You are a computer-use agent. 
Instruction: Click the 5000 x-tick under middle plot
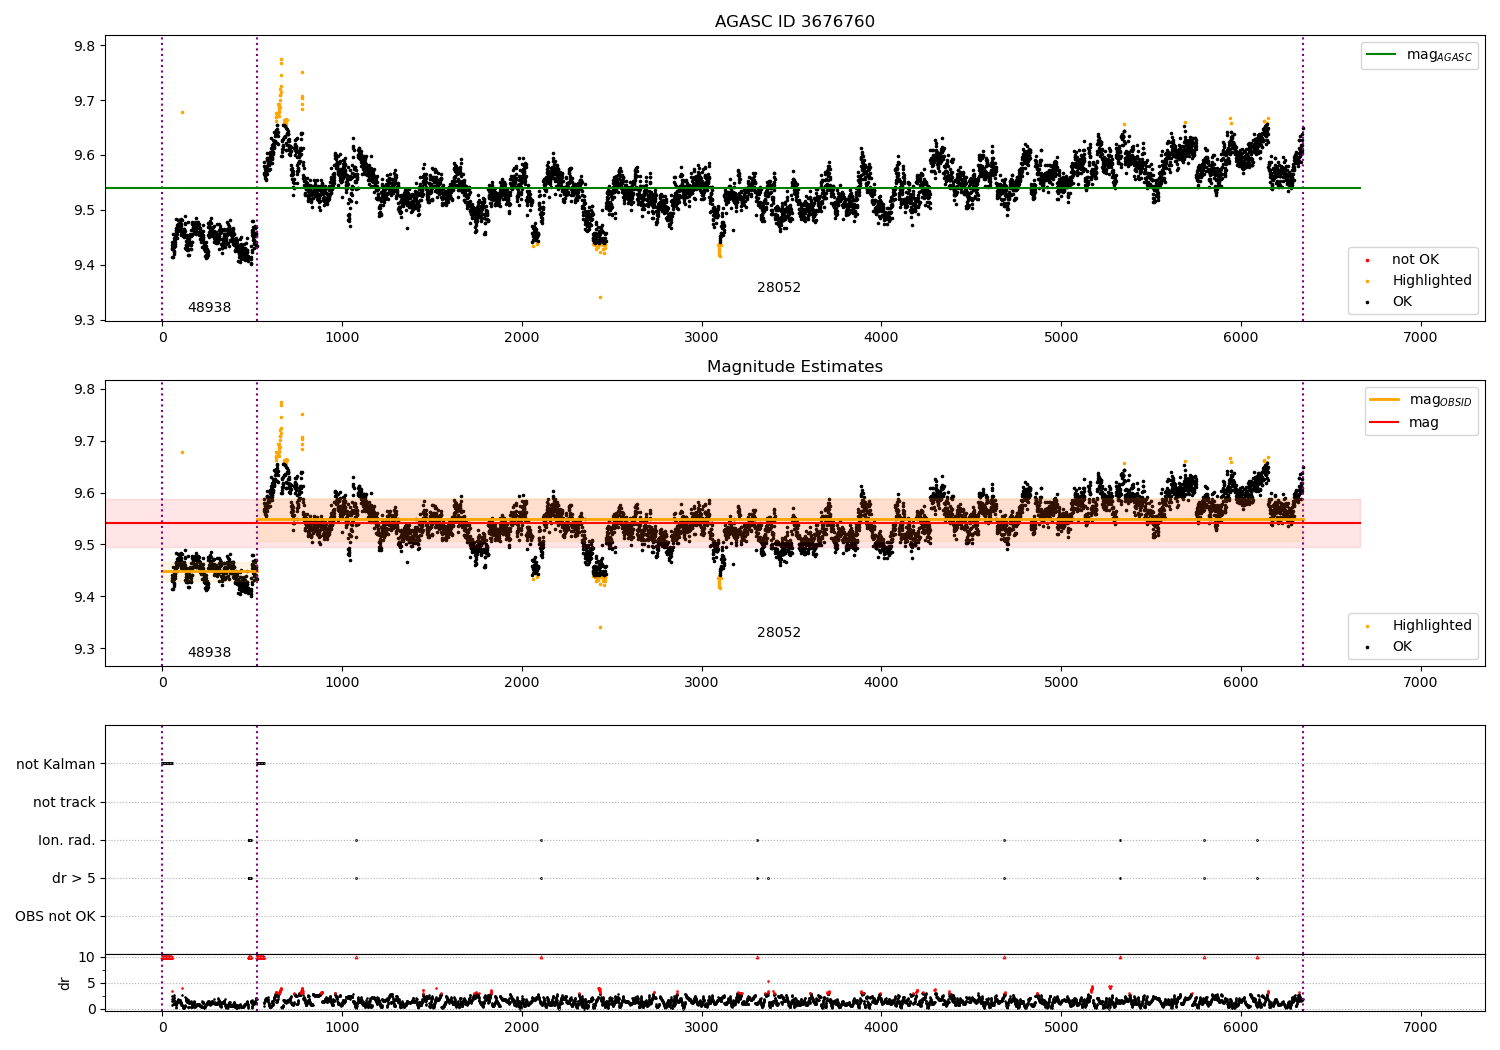pyautogui.click(x=1061, y=683)
